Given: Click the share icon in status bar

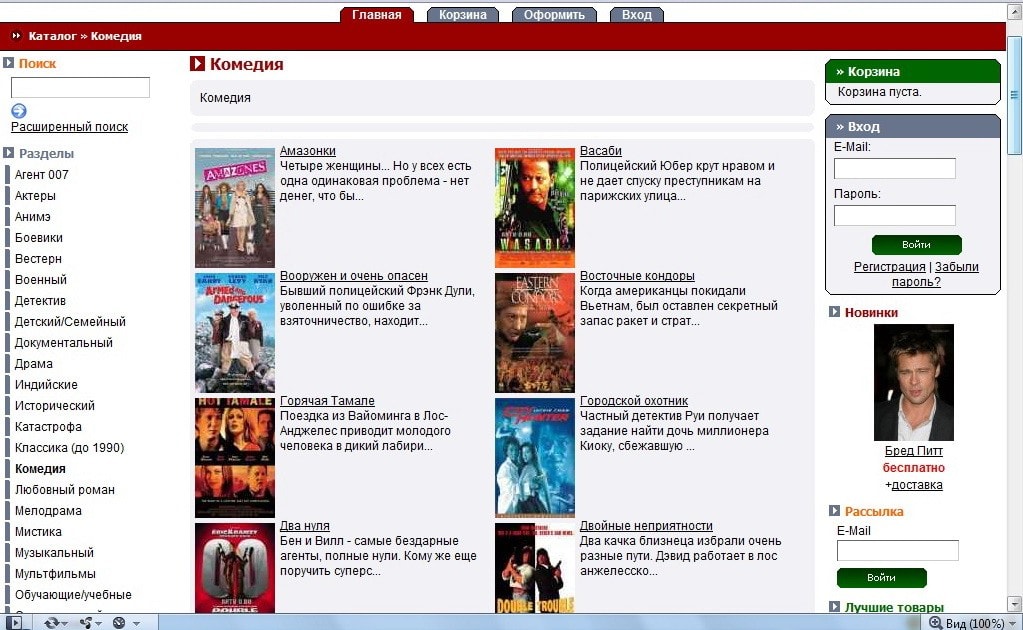Looking at the screenshot, I should 86,623.
